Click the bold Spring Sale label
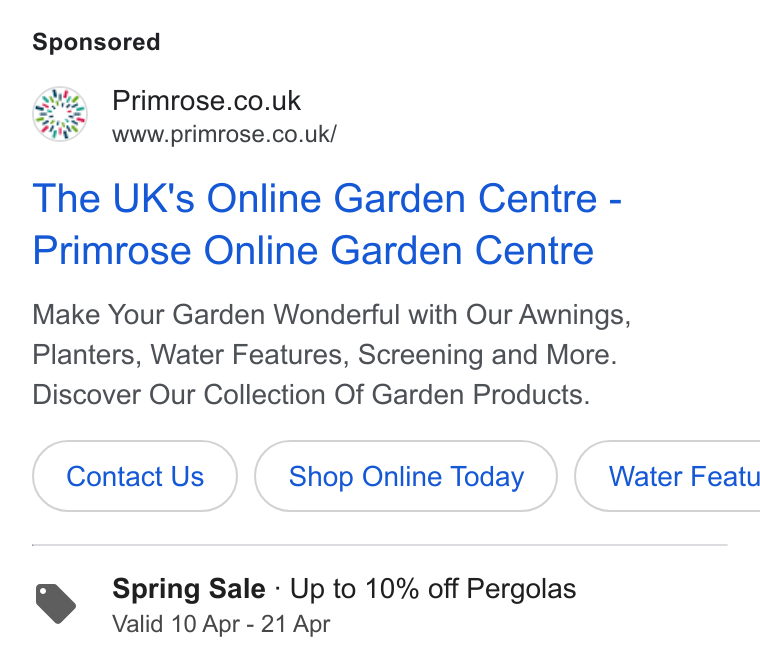760x662 pixels. [x=189, y=589]
